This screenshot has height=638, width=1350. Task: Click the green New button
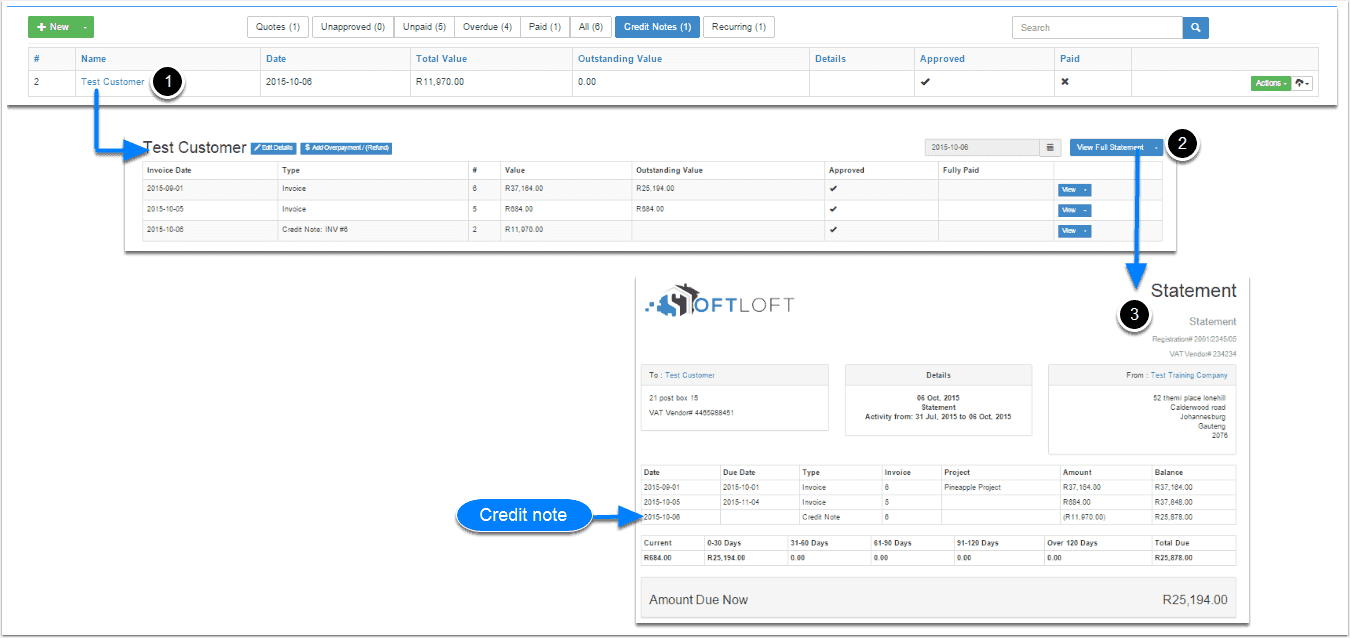point(53,27)
